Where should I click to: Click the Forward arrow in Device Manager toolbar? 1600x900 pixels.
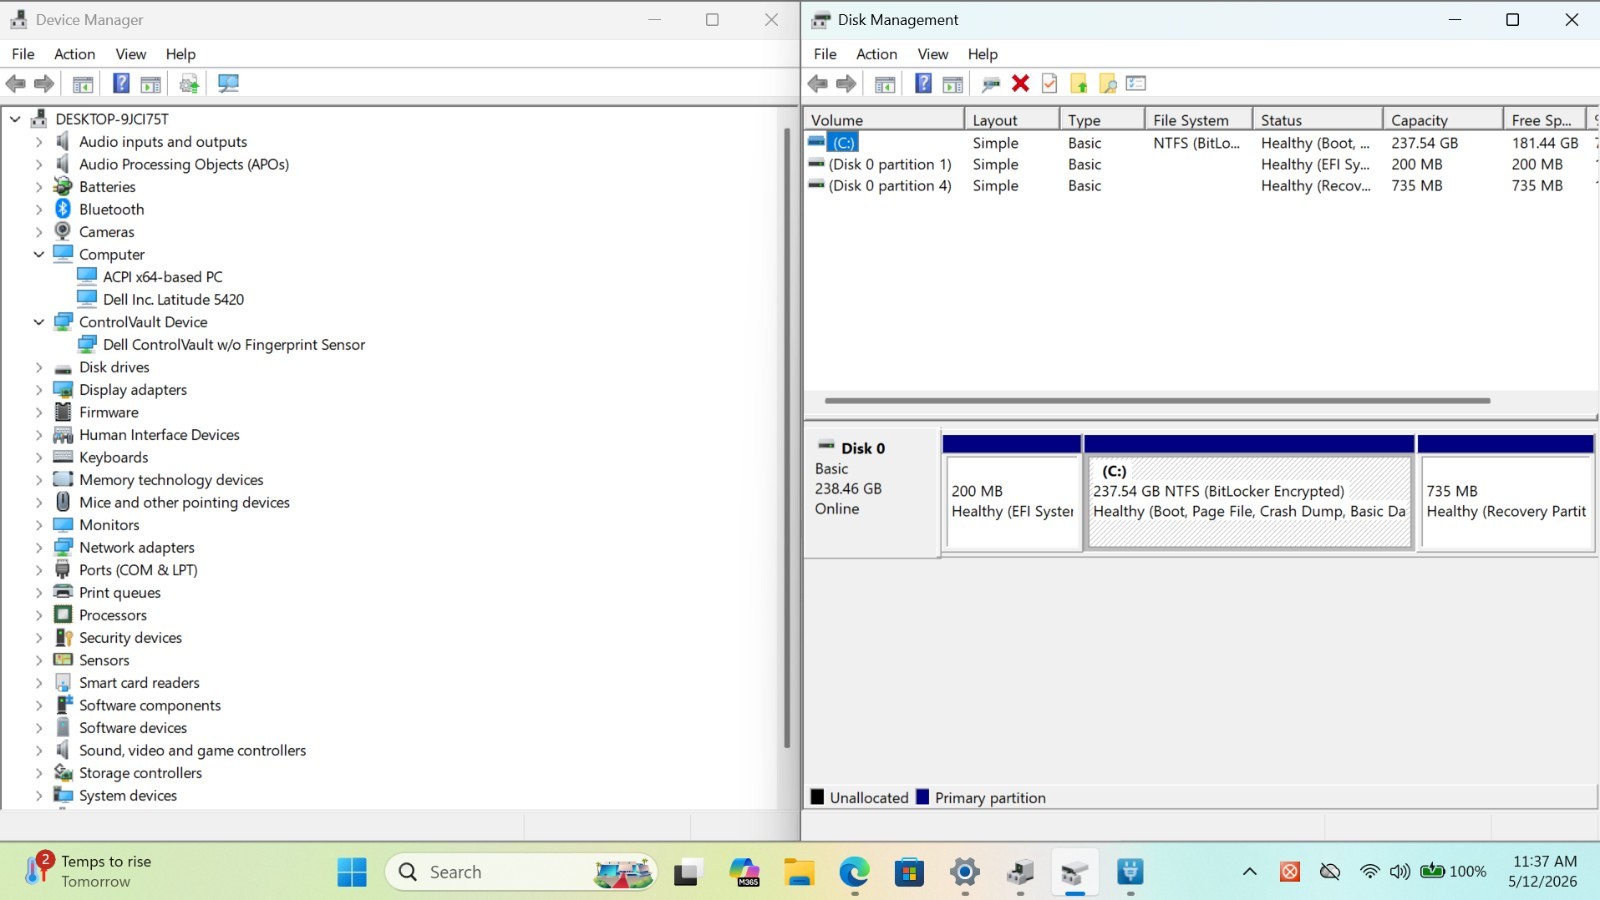click(44, 84)
